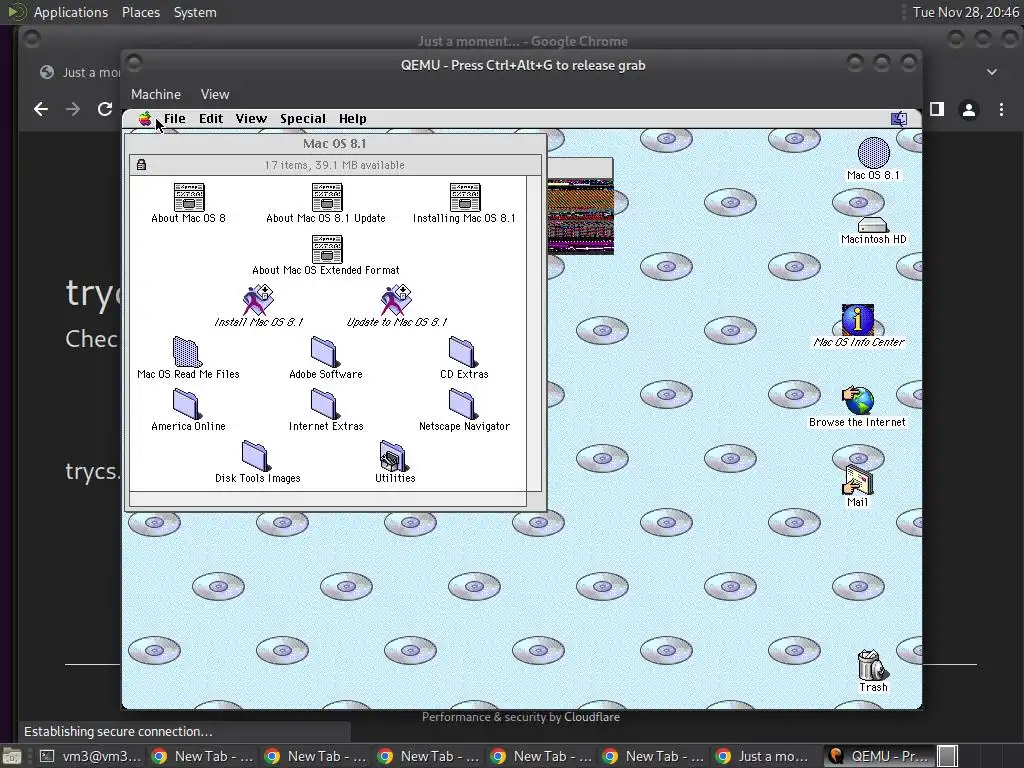Select the Update to Mac OS 8.1 icon
The height and width of the screenshot is (768, 1024).
tap(396, 300)
